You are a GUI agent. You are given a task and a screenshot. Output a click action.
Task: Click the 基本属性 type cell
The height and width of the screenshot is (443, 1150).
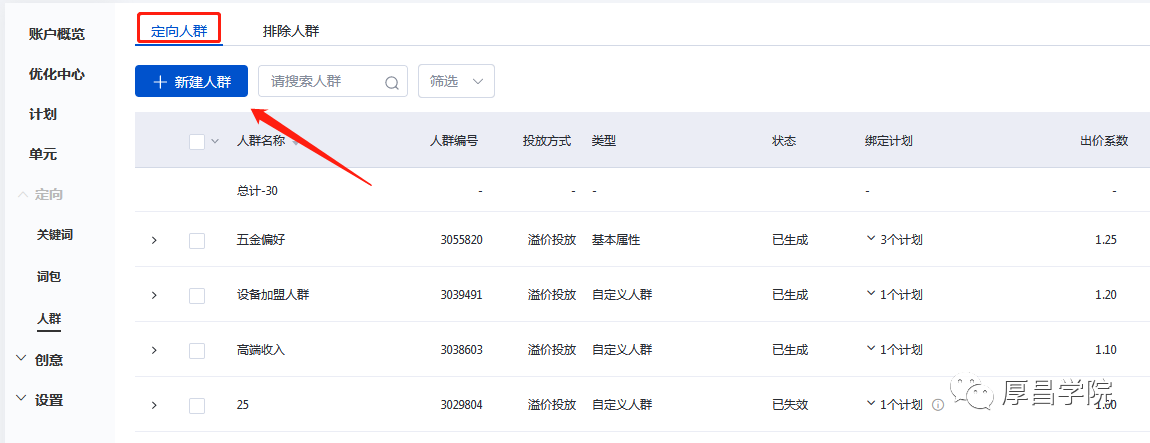pos(616,240)
